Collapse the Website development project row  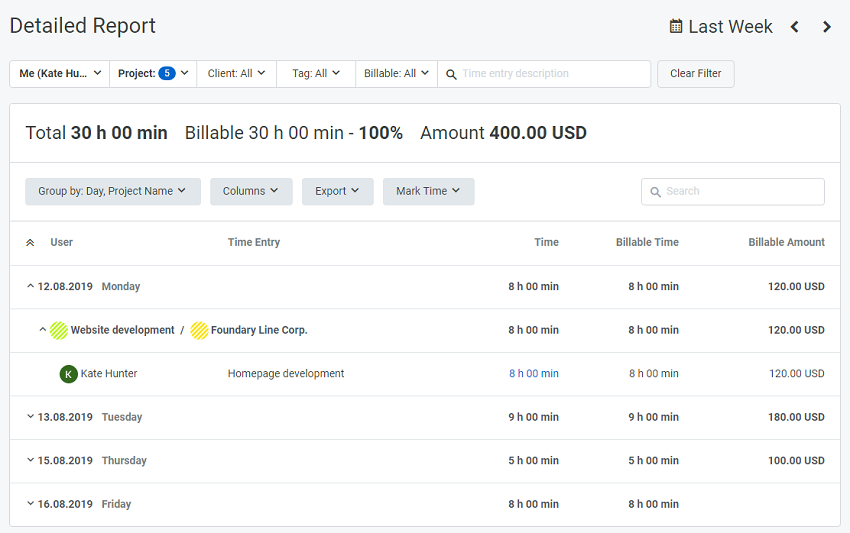pyautogui.click(x=42, y=329)
